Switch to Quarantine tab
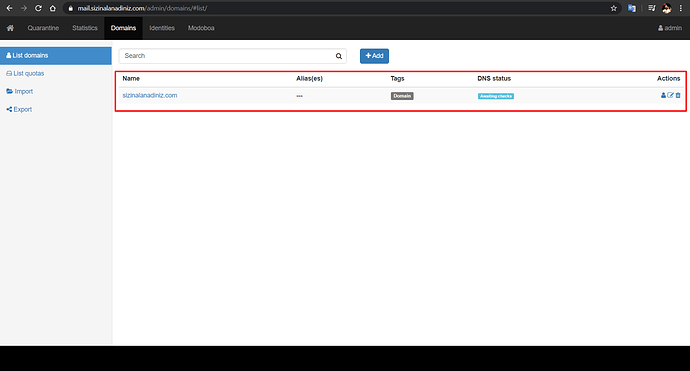690x371 pixels. [x=43, y=28]
